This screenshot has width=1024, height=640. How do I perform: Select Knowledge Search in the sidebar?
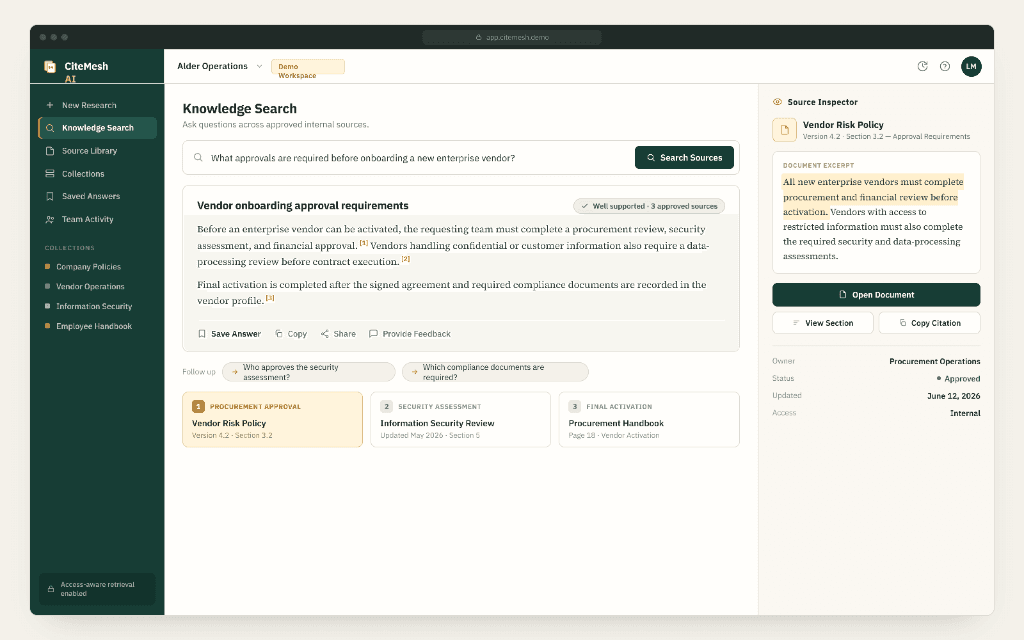tap(97, 128)
